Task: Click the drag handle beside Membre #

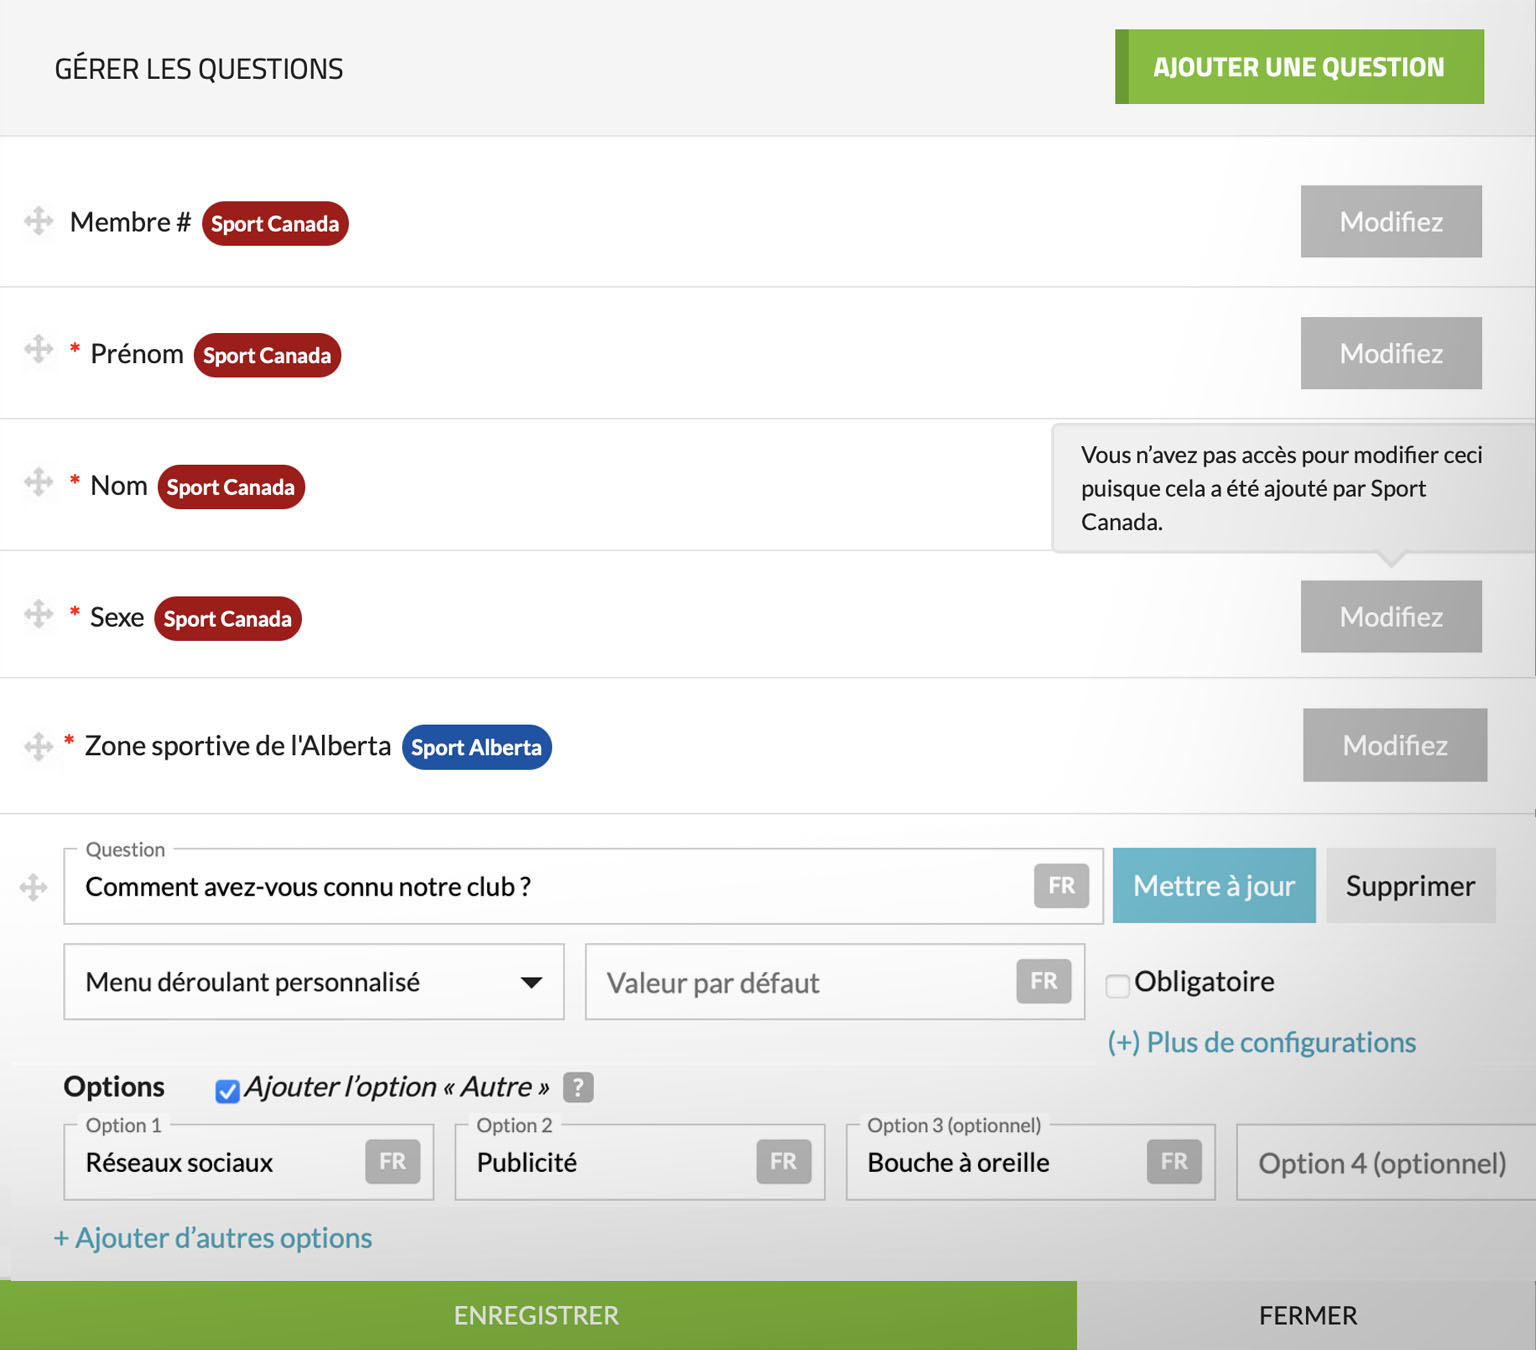Action: (38, 222)
